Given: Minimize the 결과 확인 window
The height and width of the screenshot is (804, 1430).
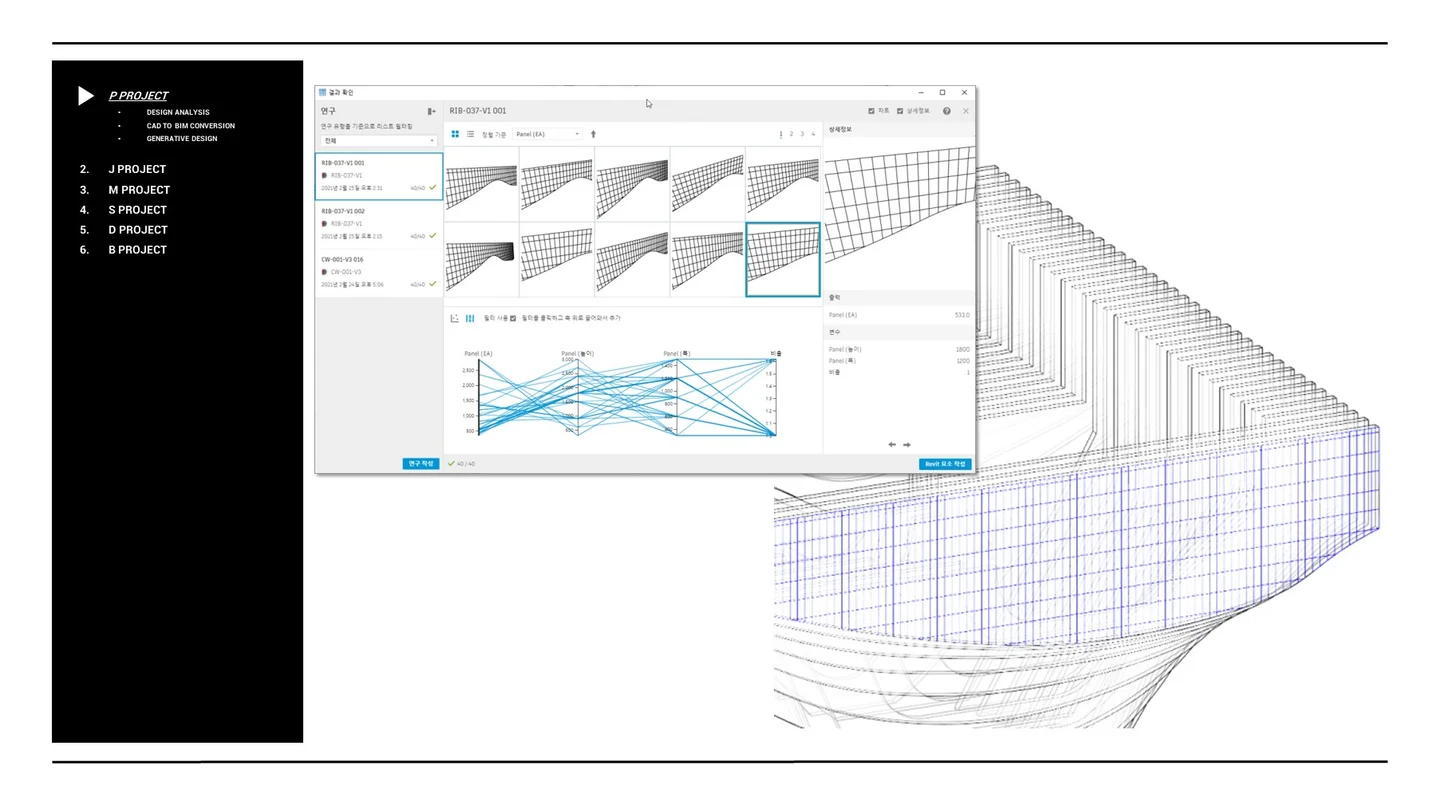Looking at the screenshot, I should tap(919, 92).
